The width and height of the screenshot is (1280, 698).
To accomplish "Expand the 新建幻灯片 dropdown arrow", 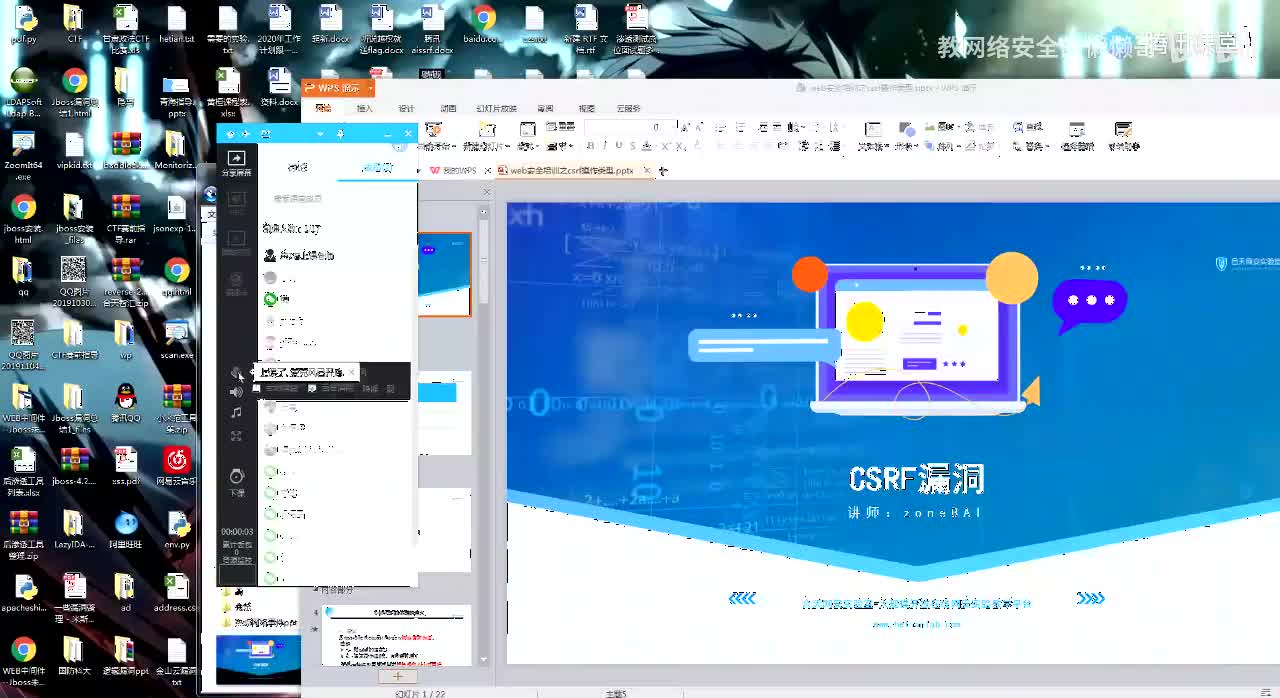I will 507,147.
